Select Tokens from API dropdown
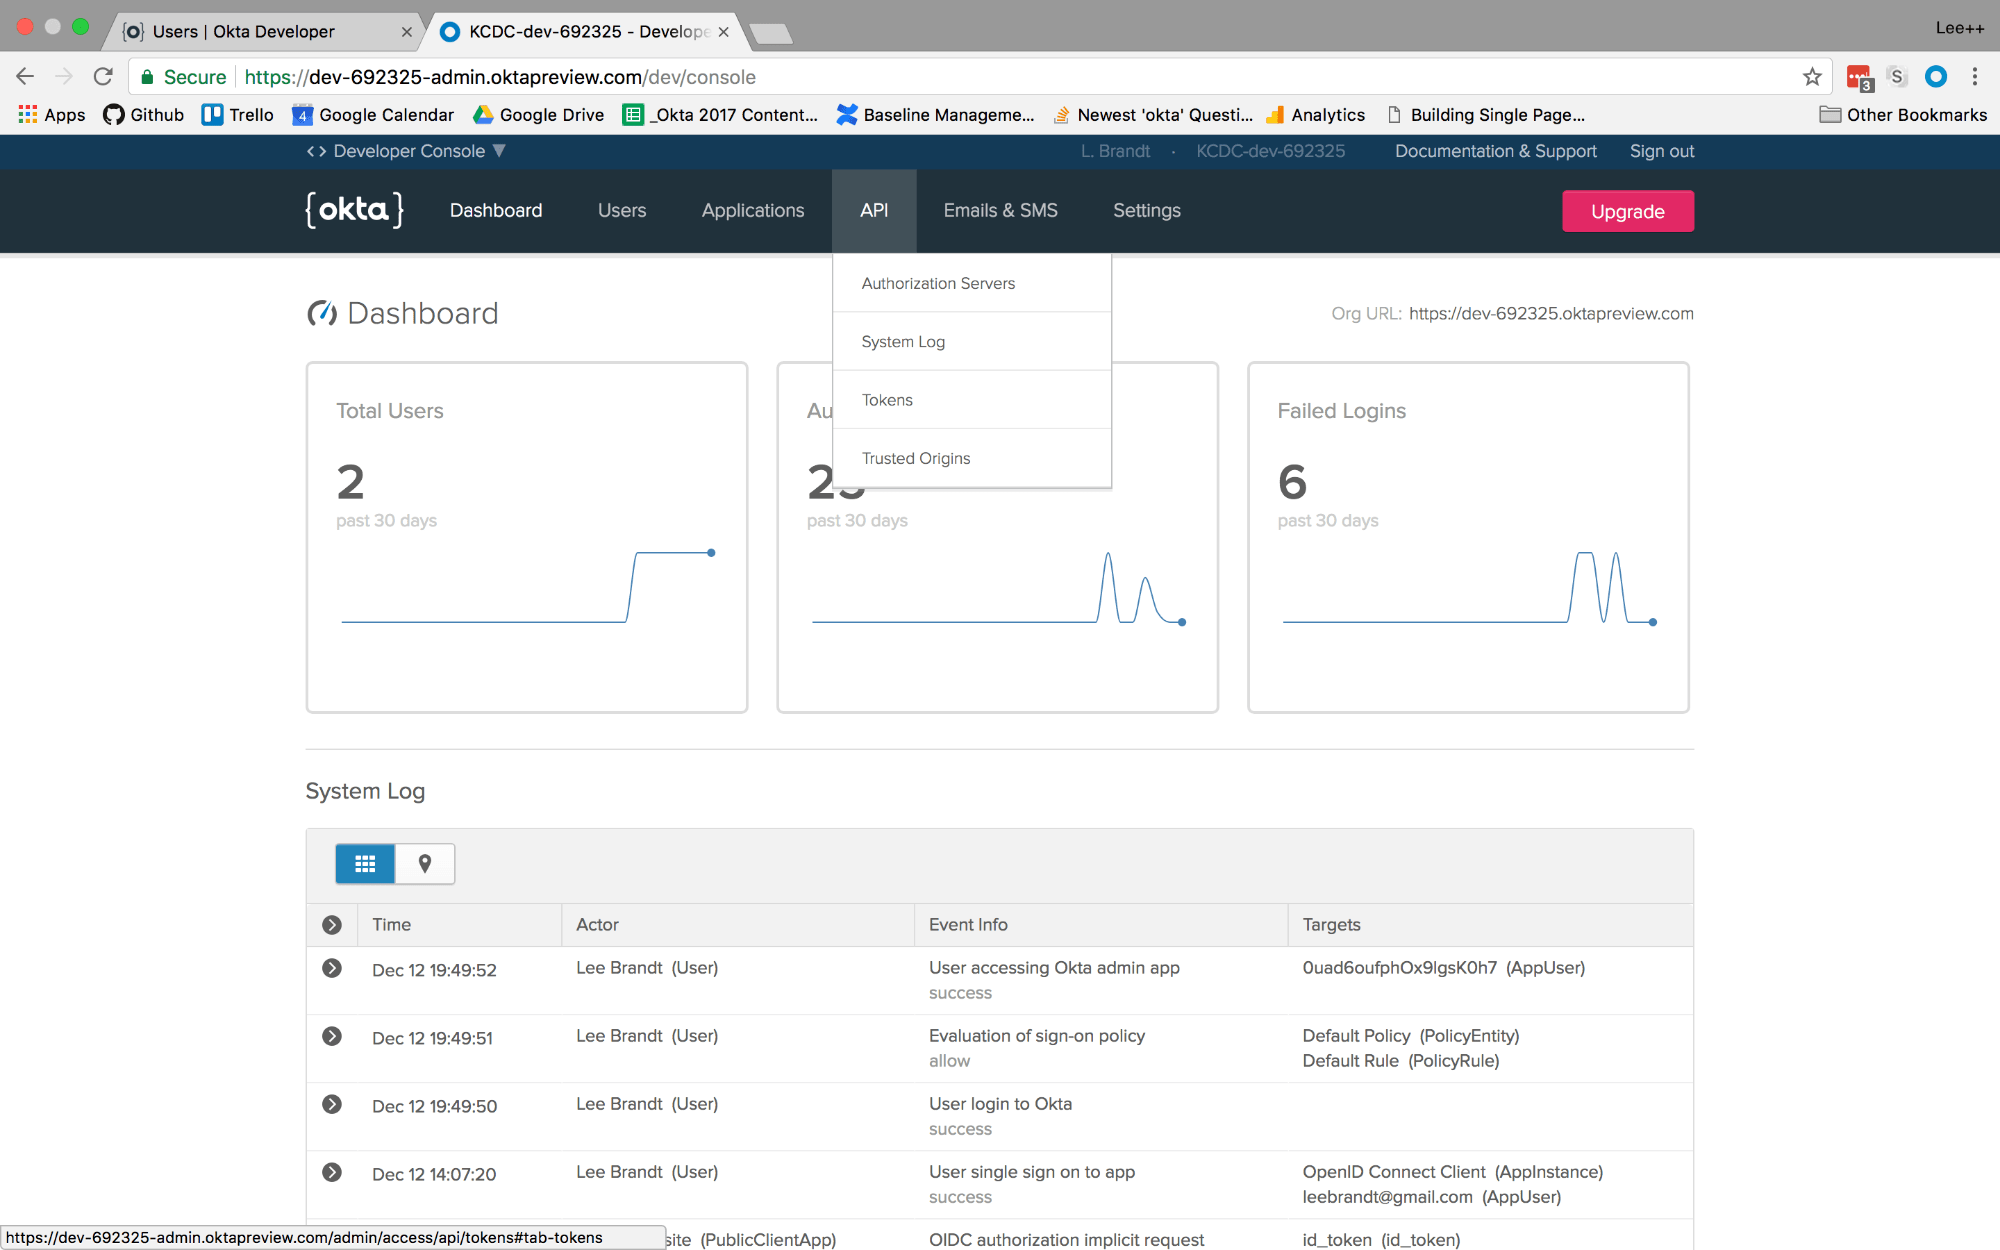 [x=886, y=399]
